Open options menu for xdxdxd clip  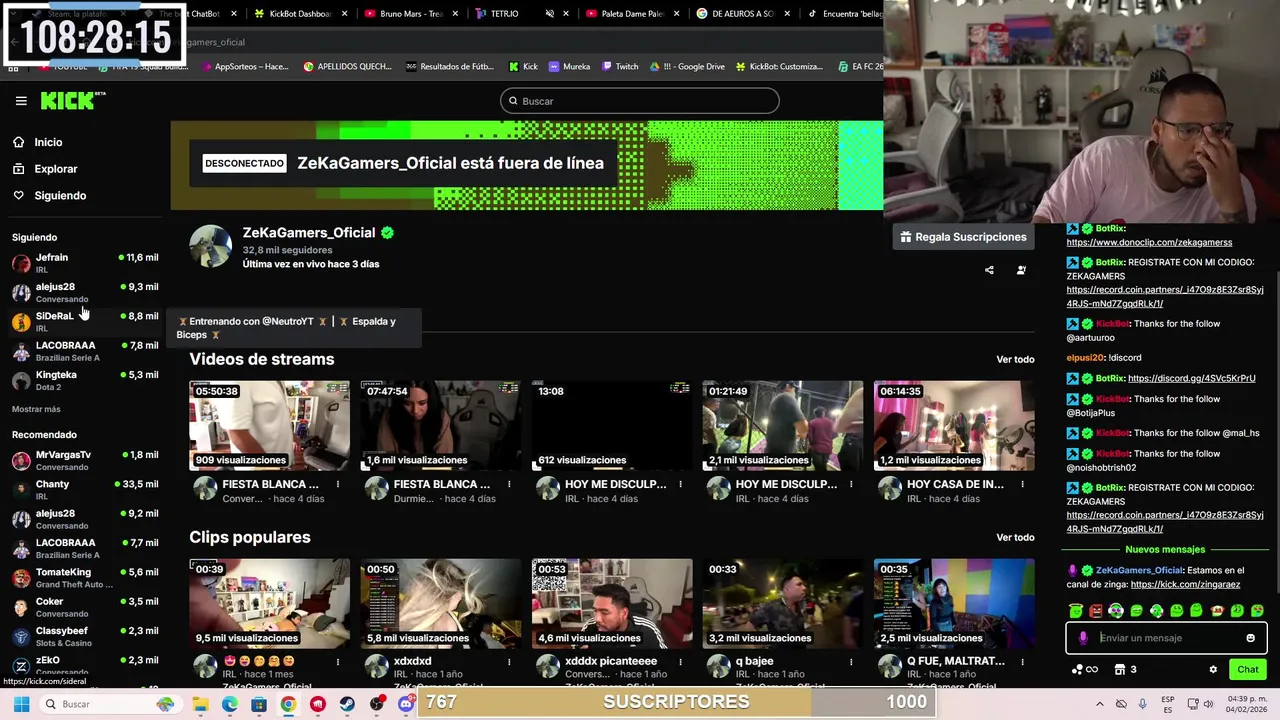point(509,661)
